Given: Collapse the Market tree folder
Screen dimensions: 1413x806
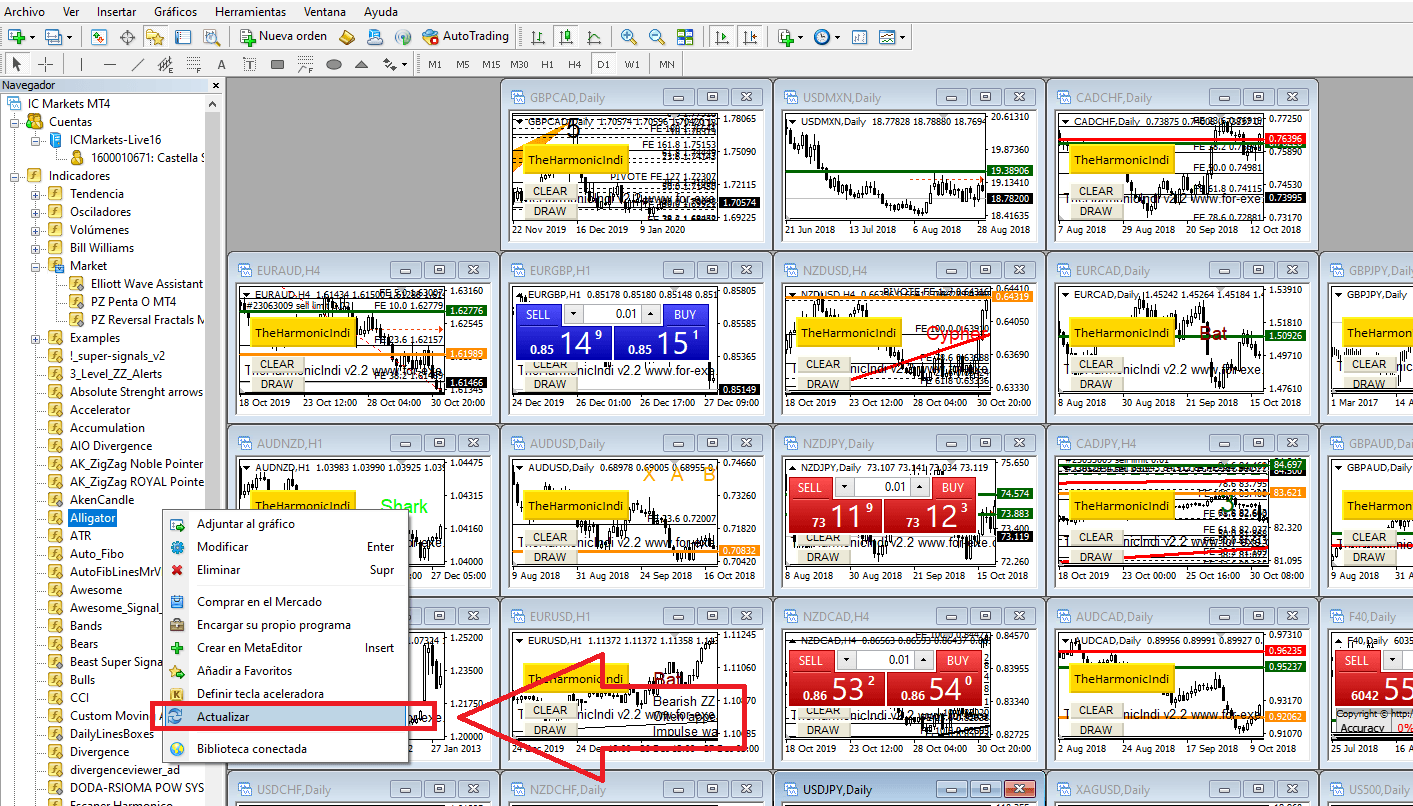Looking at the screenshot, I should [36, 266].
